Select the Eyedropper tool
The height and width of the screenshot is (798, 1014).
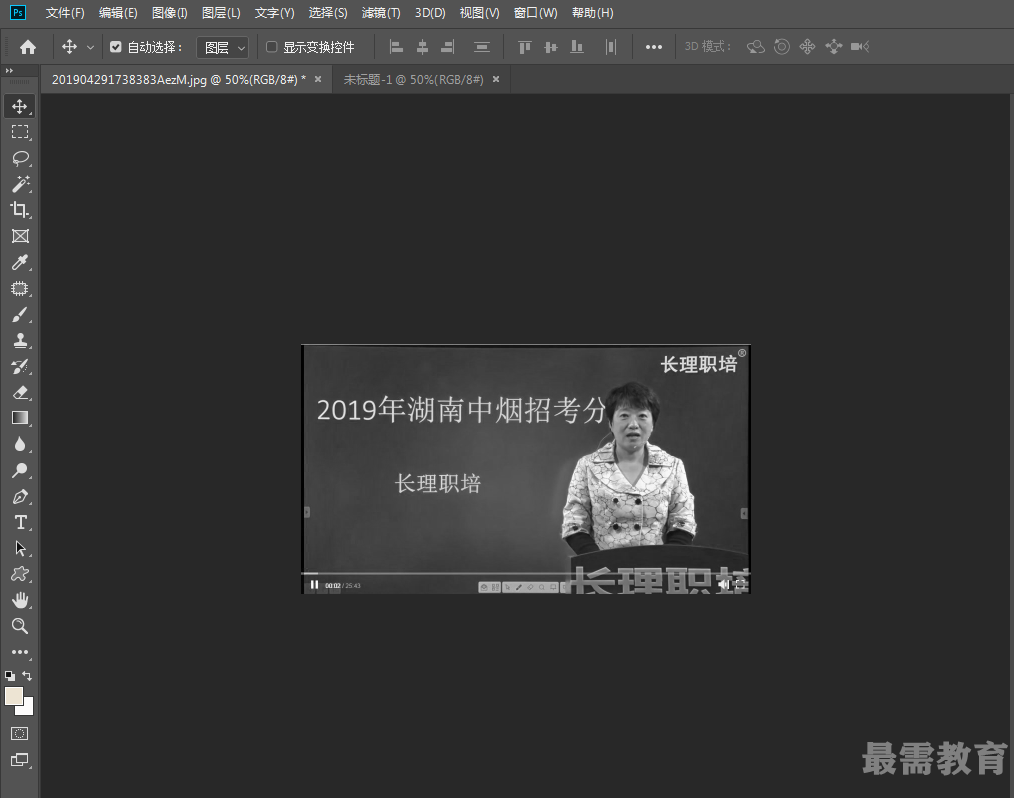(20, 262)
